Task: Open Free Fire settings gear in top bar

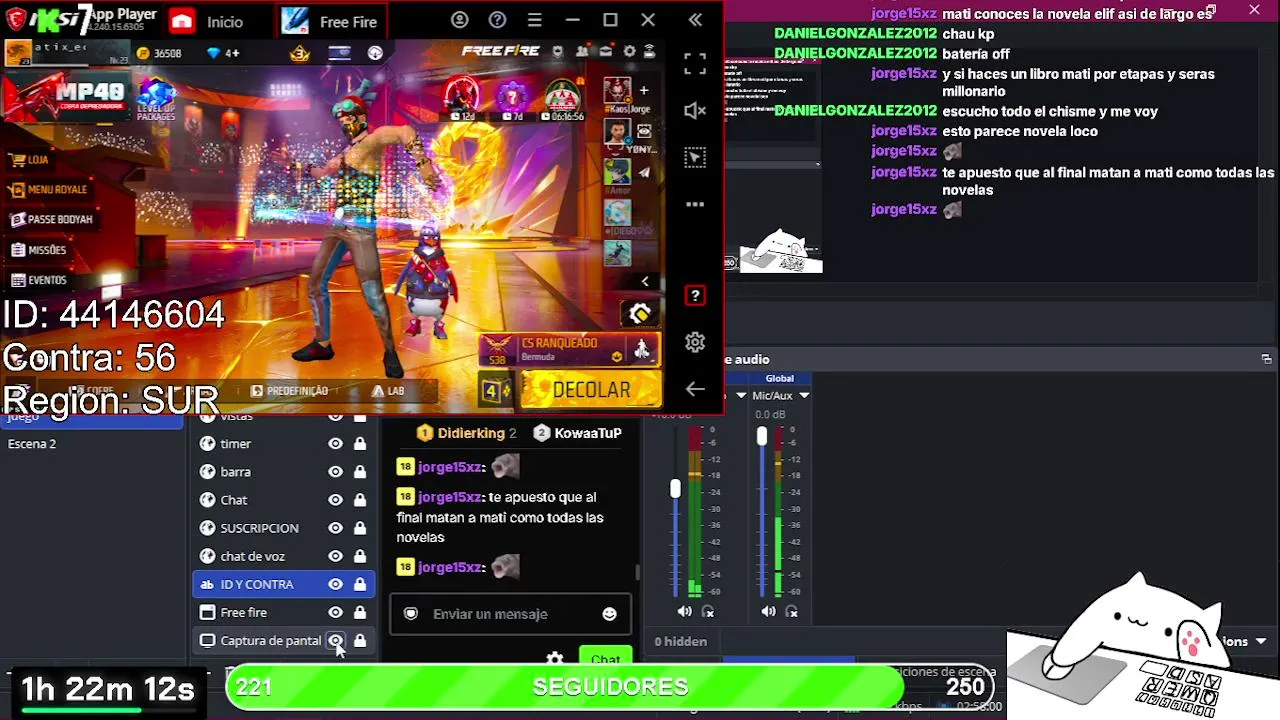Action: (x=629, y=52)
